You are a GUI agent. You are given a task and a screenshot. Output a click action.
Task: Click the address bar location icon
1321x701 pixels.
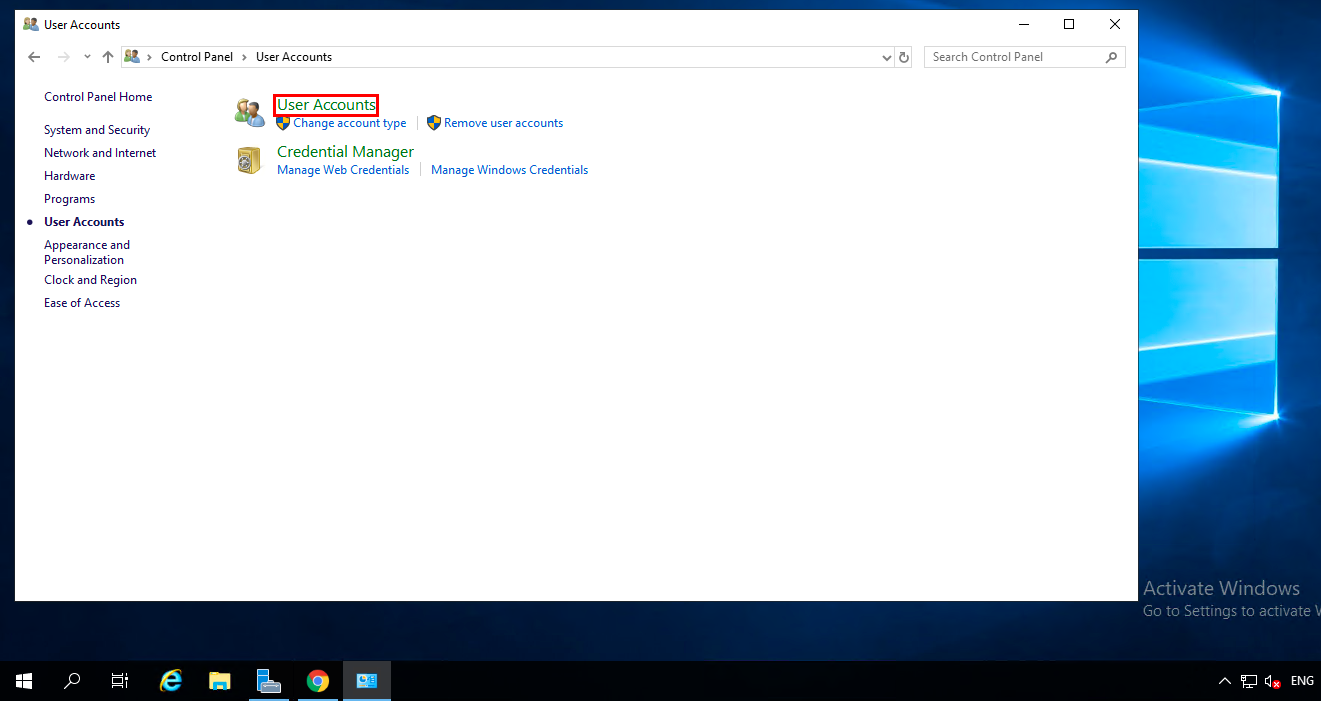[132, 57]
